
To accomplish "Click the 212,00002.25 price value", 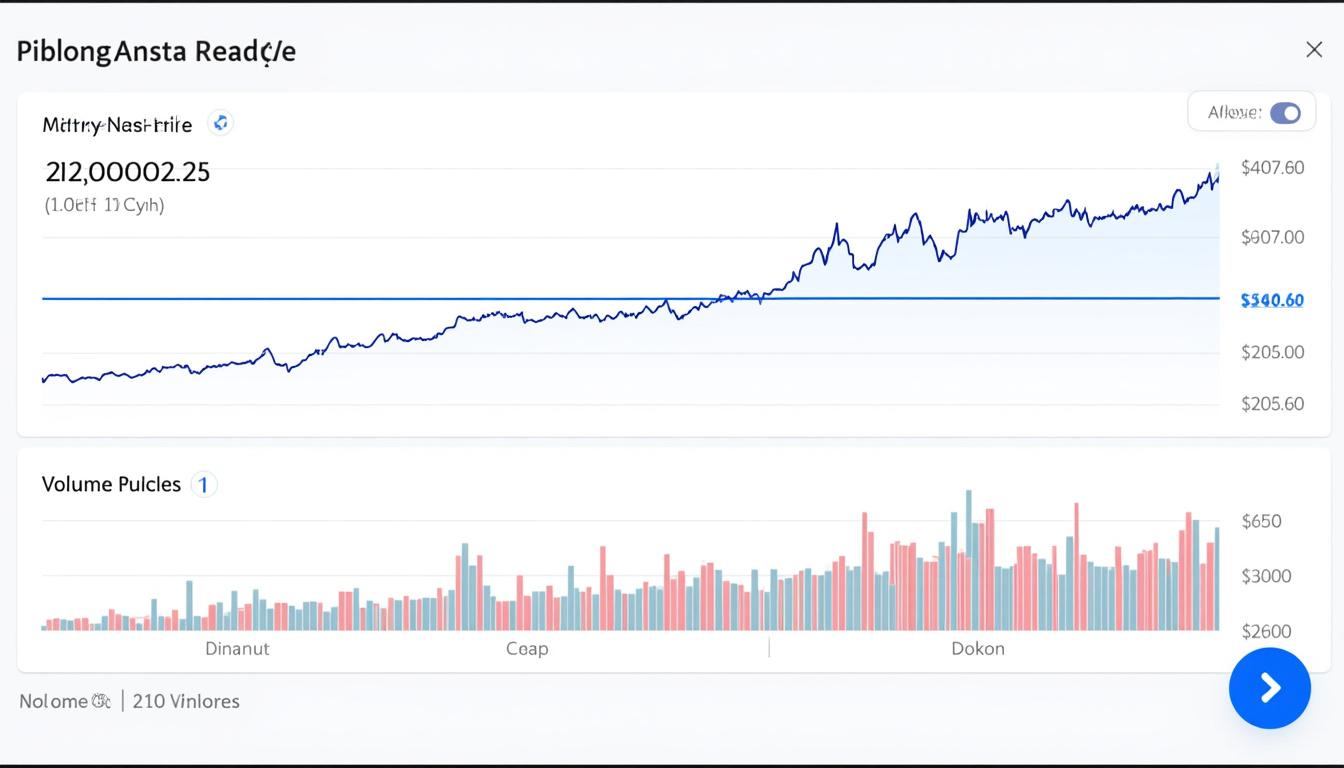I will click(x=126, y=171).
